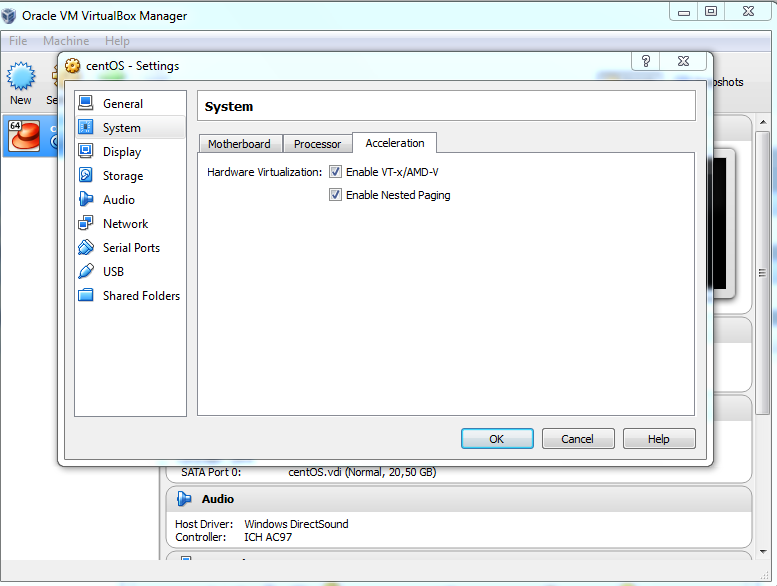Viewport: 777px width, 586px height.
Task: Select the Storage disk icon
Action: [x=86, y=175]
